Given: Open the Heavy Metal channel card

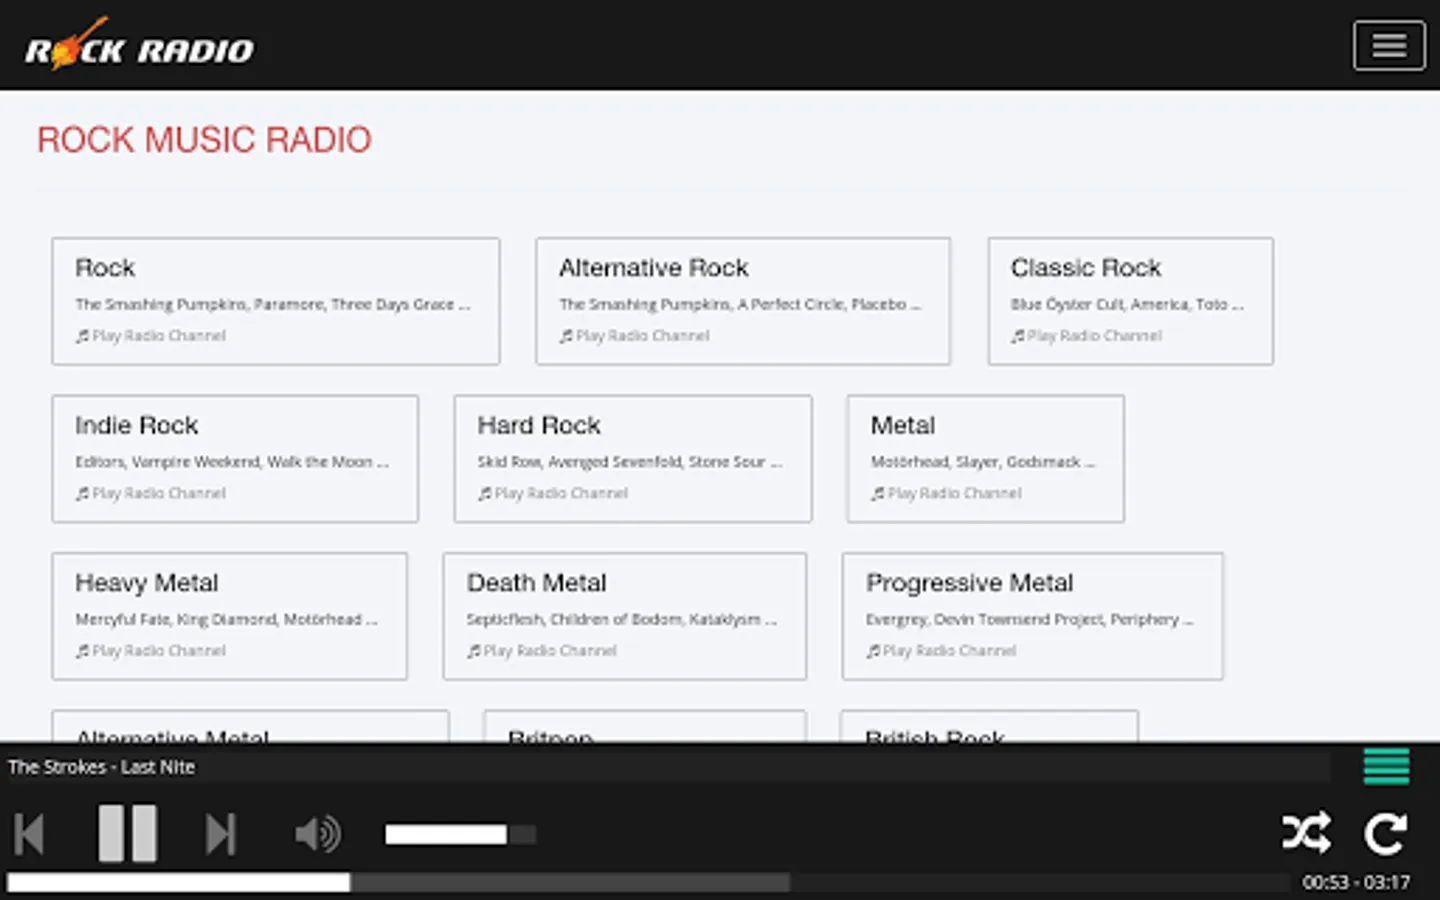Looking at the screenshot, I should coord(230,616).
